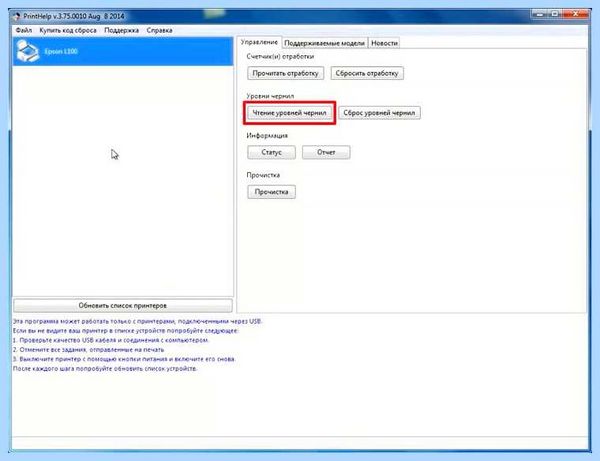Minimize the PrintHelp window

(540, 14)
